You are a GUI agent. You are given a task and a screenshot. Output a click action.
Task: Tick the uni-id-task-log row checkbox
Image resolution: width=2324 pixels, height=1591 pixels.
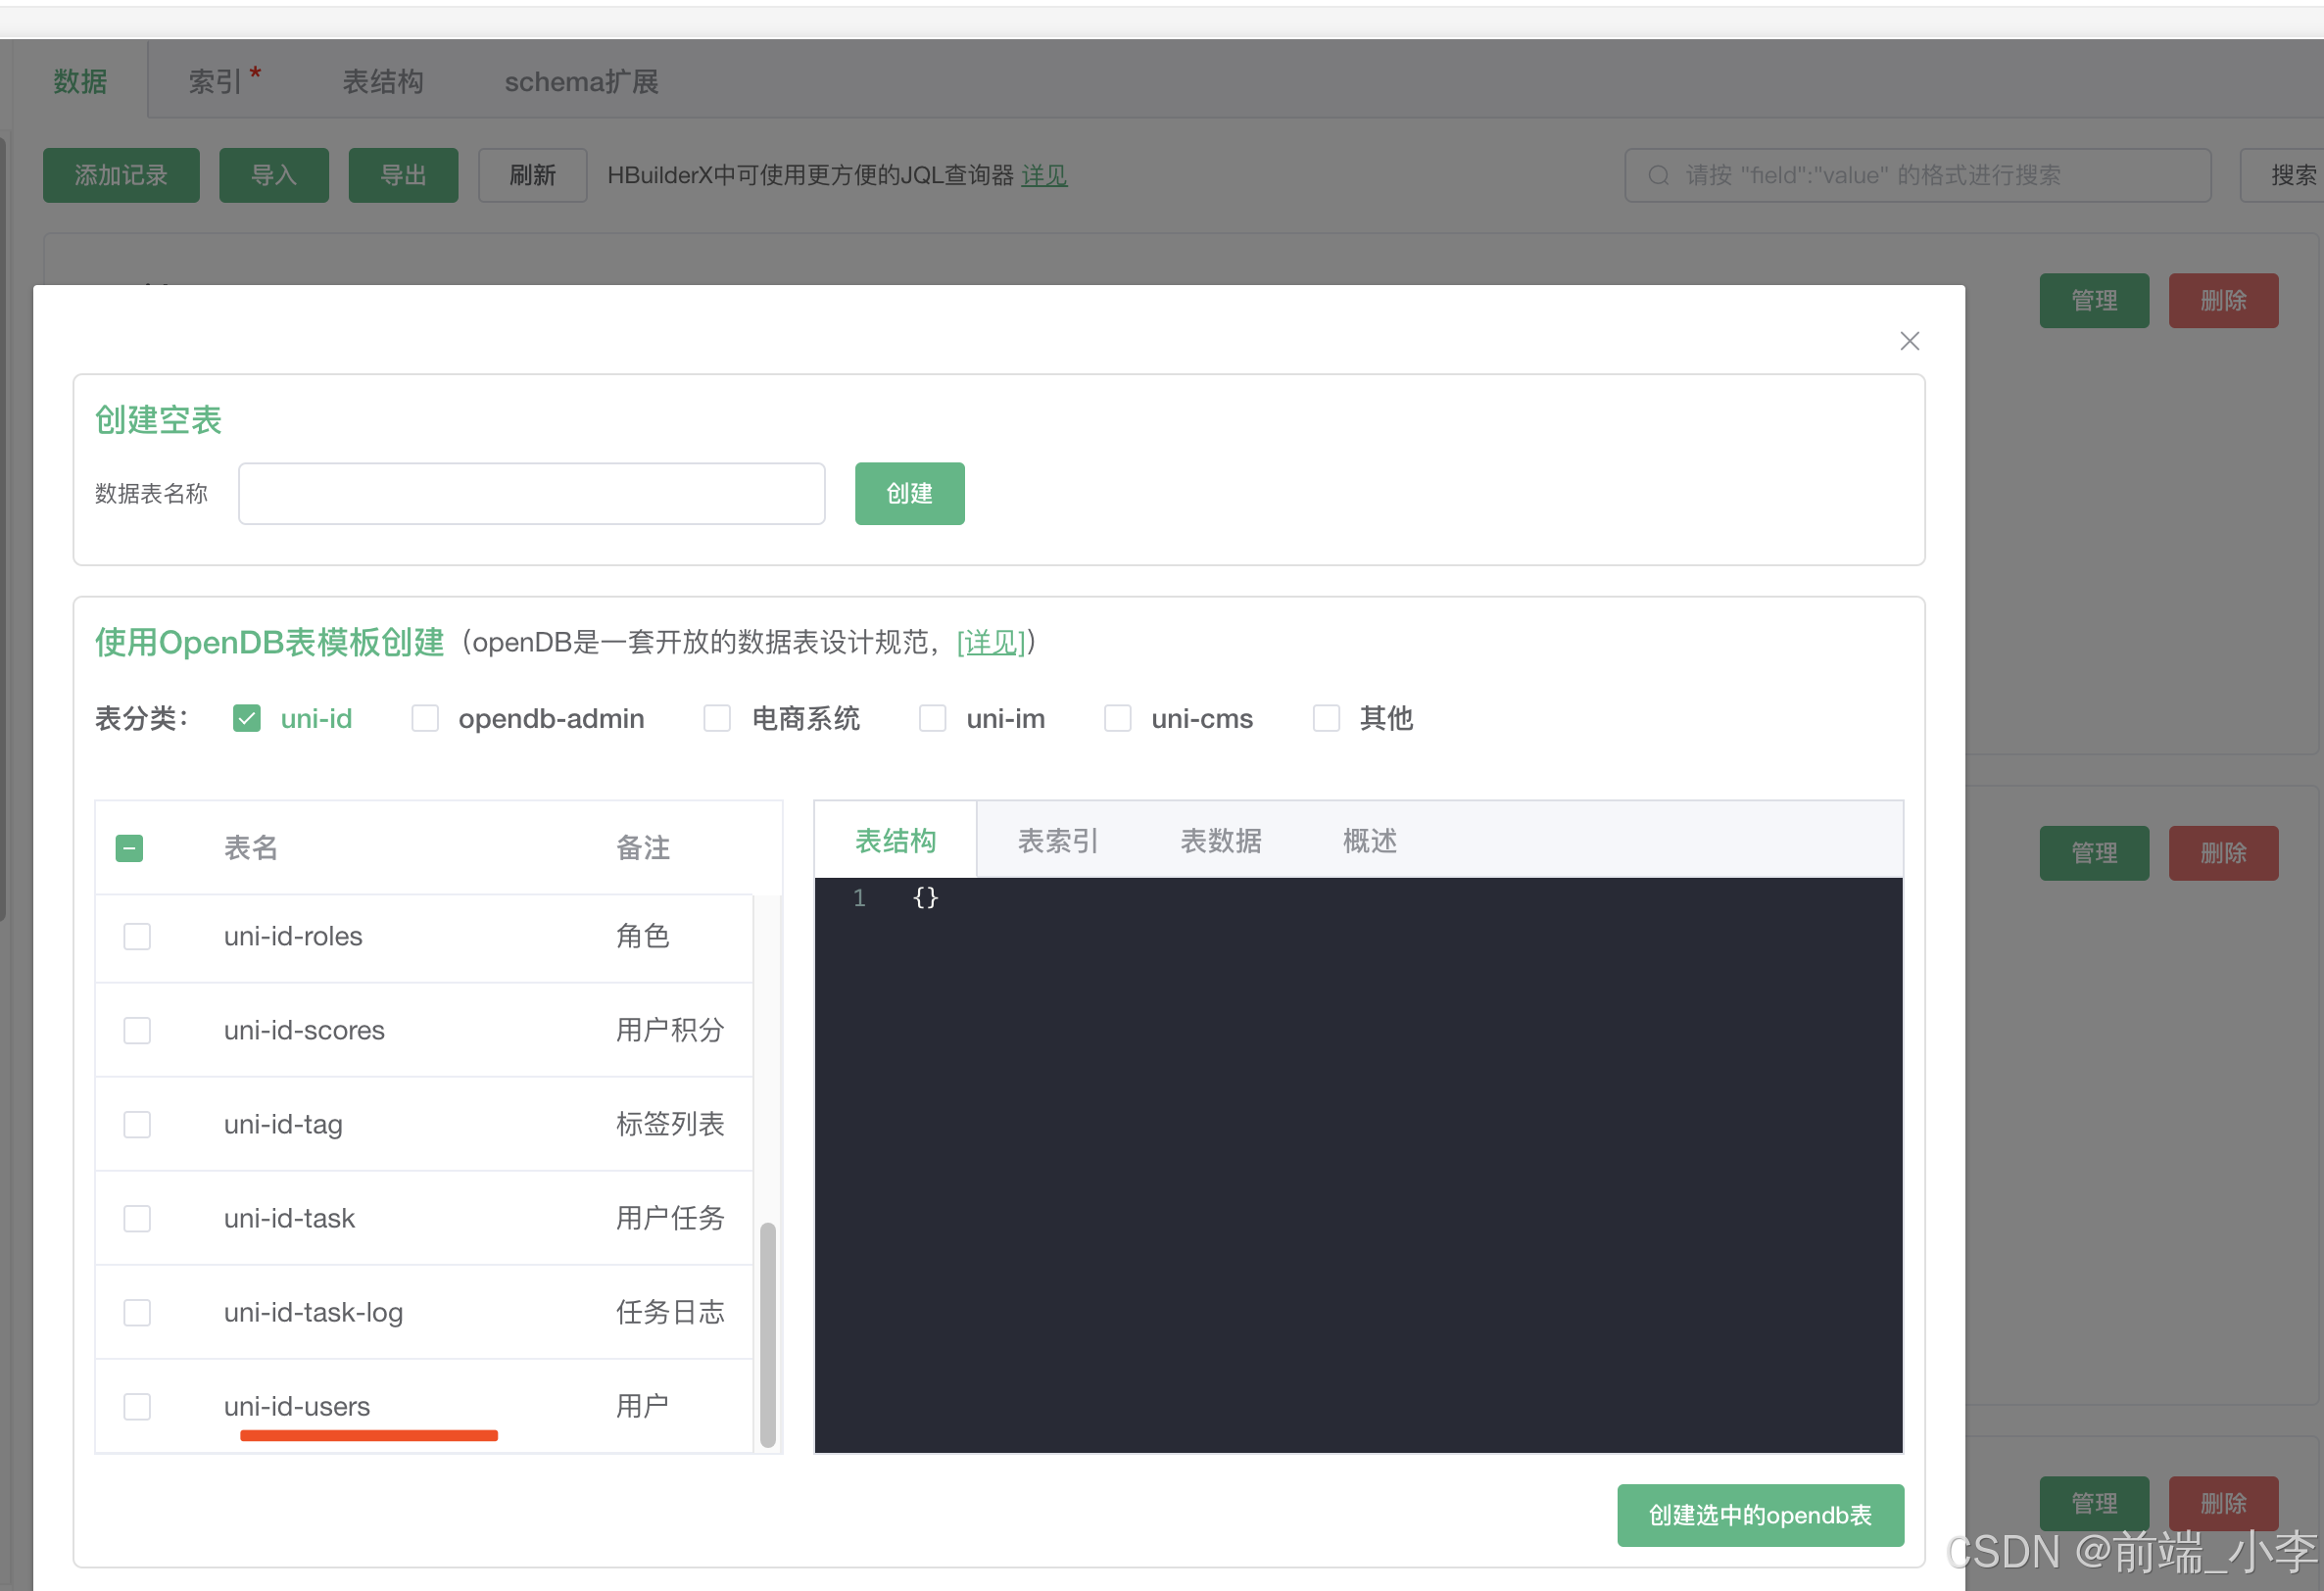click(137, 1312)
